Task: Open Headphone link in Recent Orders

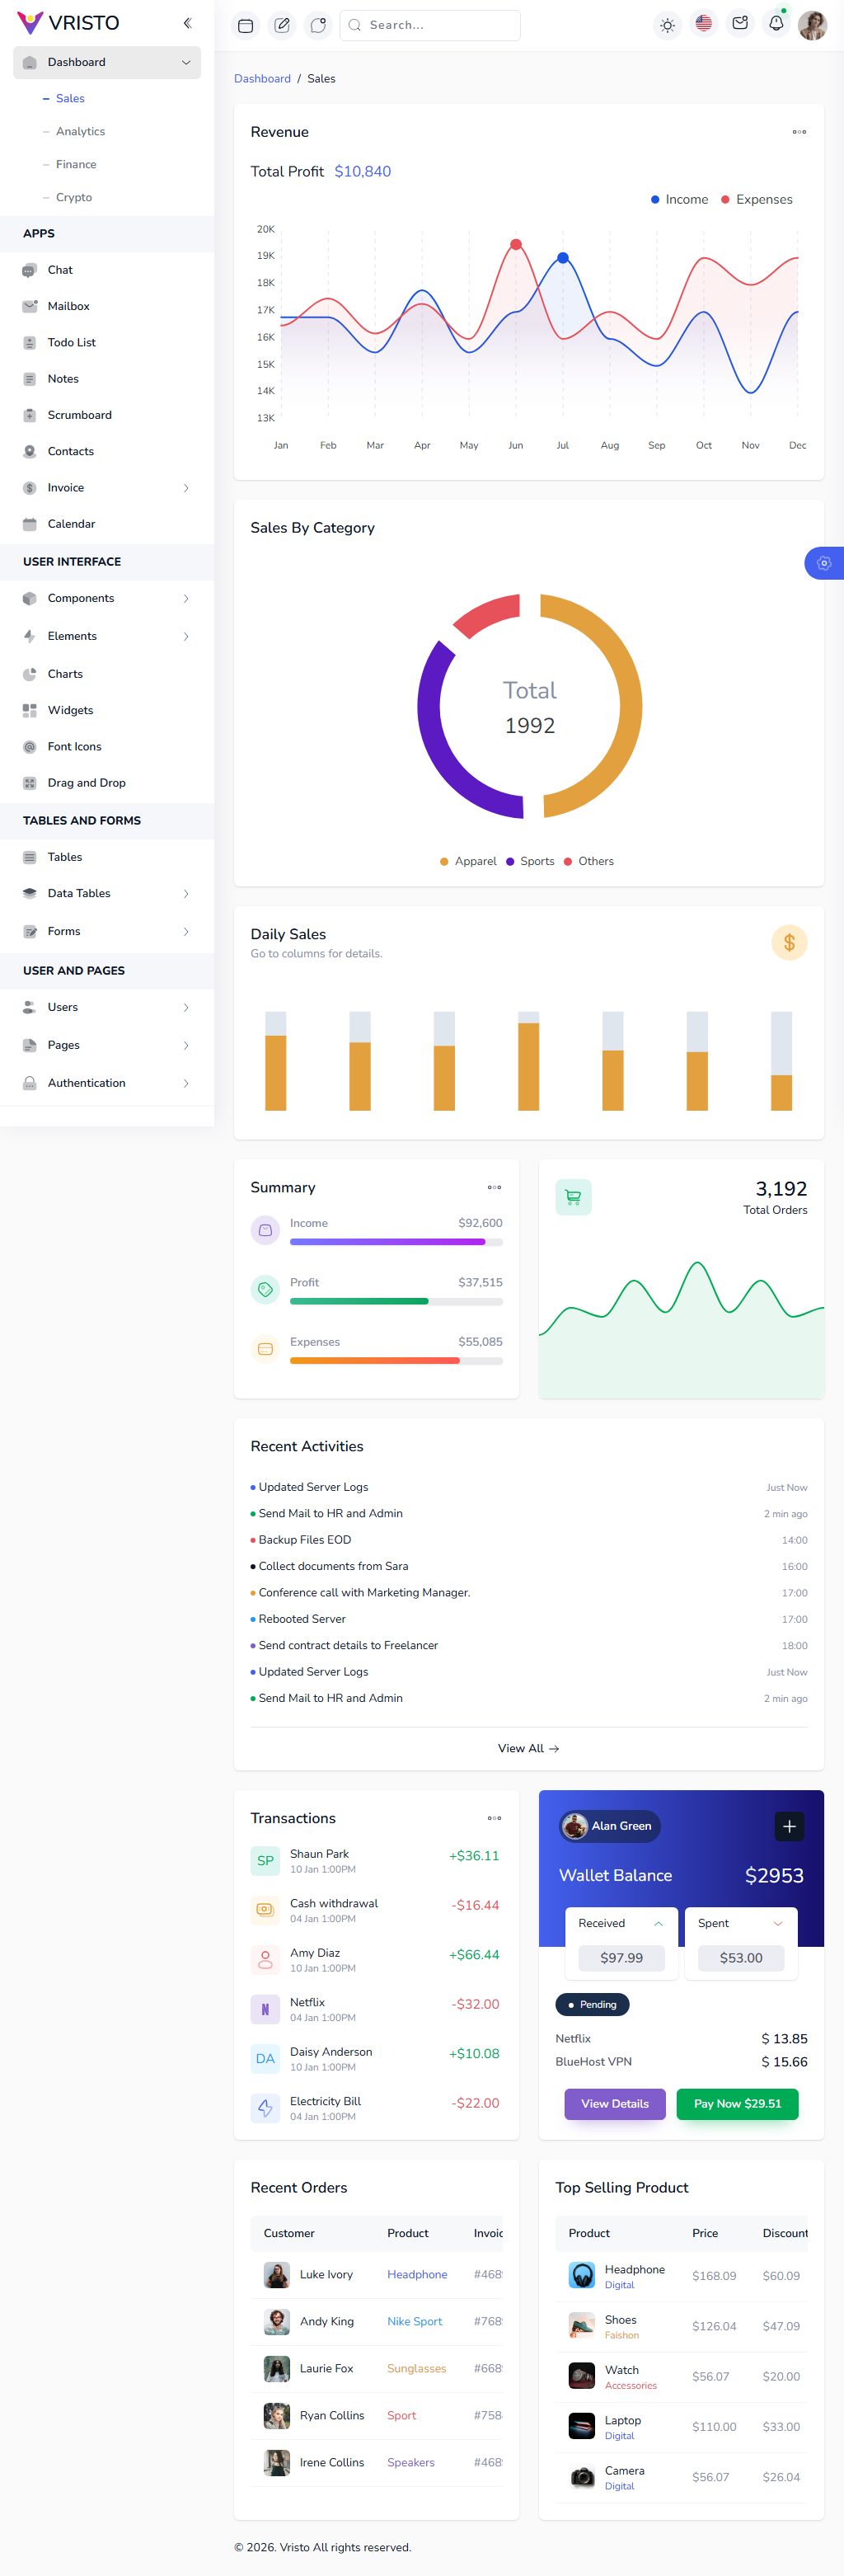Action: pyautogui.click(x=417, y=2274)
